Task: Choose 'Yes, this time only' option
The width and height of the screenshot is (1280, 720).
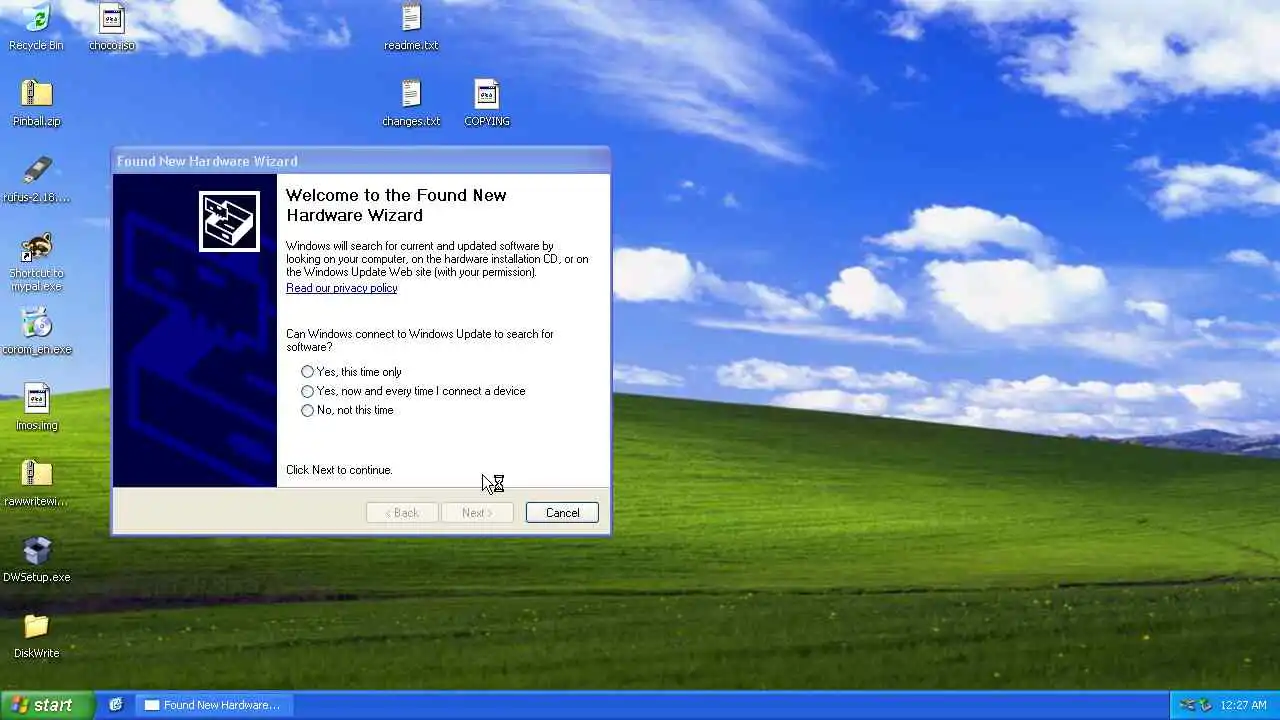Action: [351, 372]
